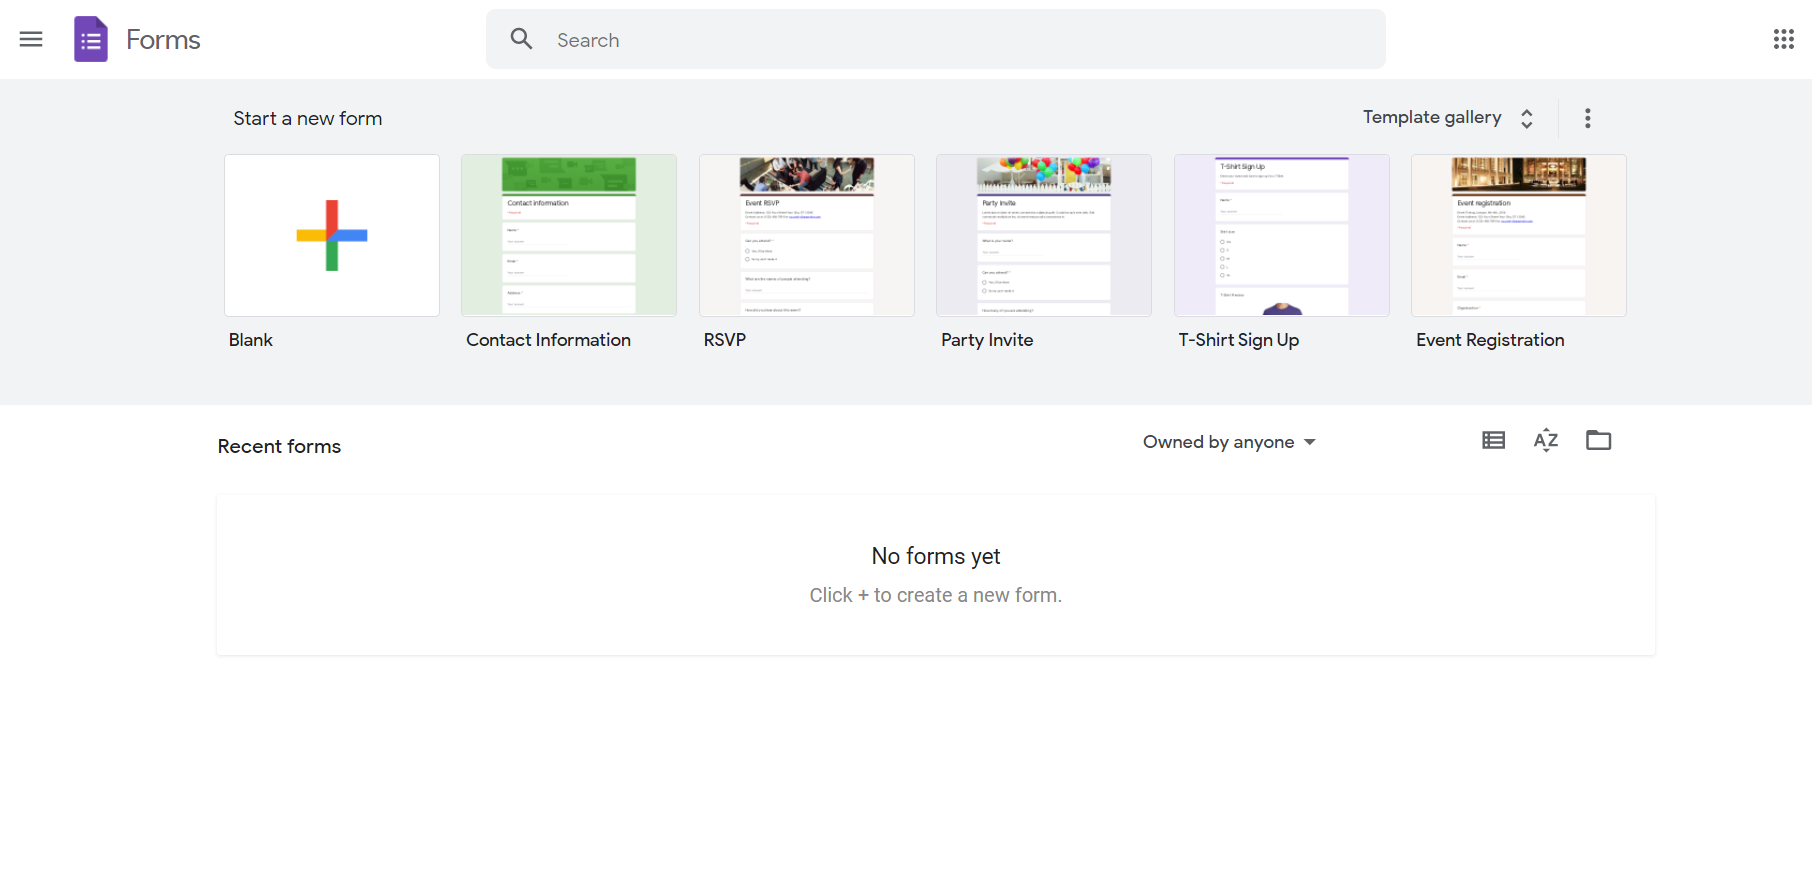This screenshot has height=877, width=1812.
Task: Click the Contact Information label text
Action: tap(548, 340)
